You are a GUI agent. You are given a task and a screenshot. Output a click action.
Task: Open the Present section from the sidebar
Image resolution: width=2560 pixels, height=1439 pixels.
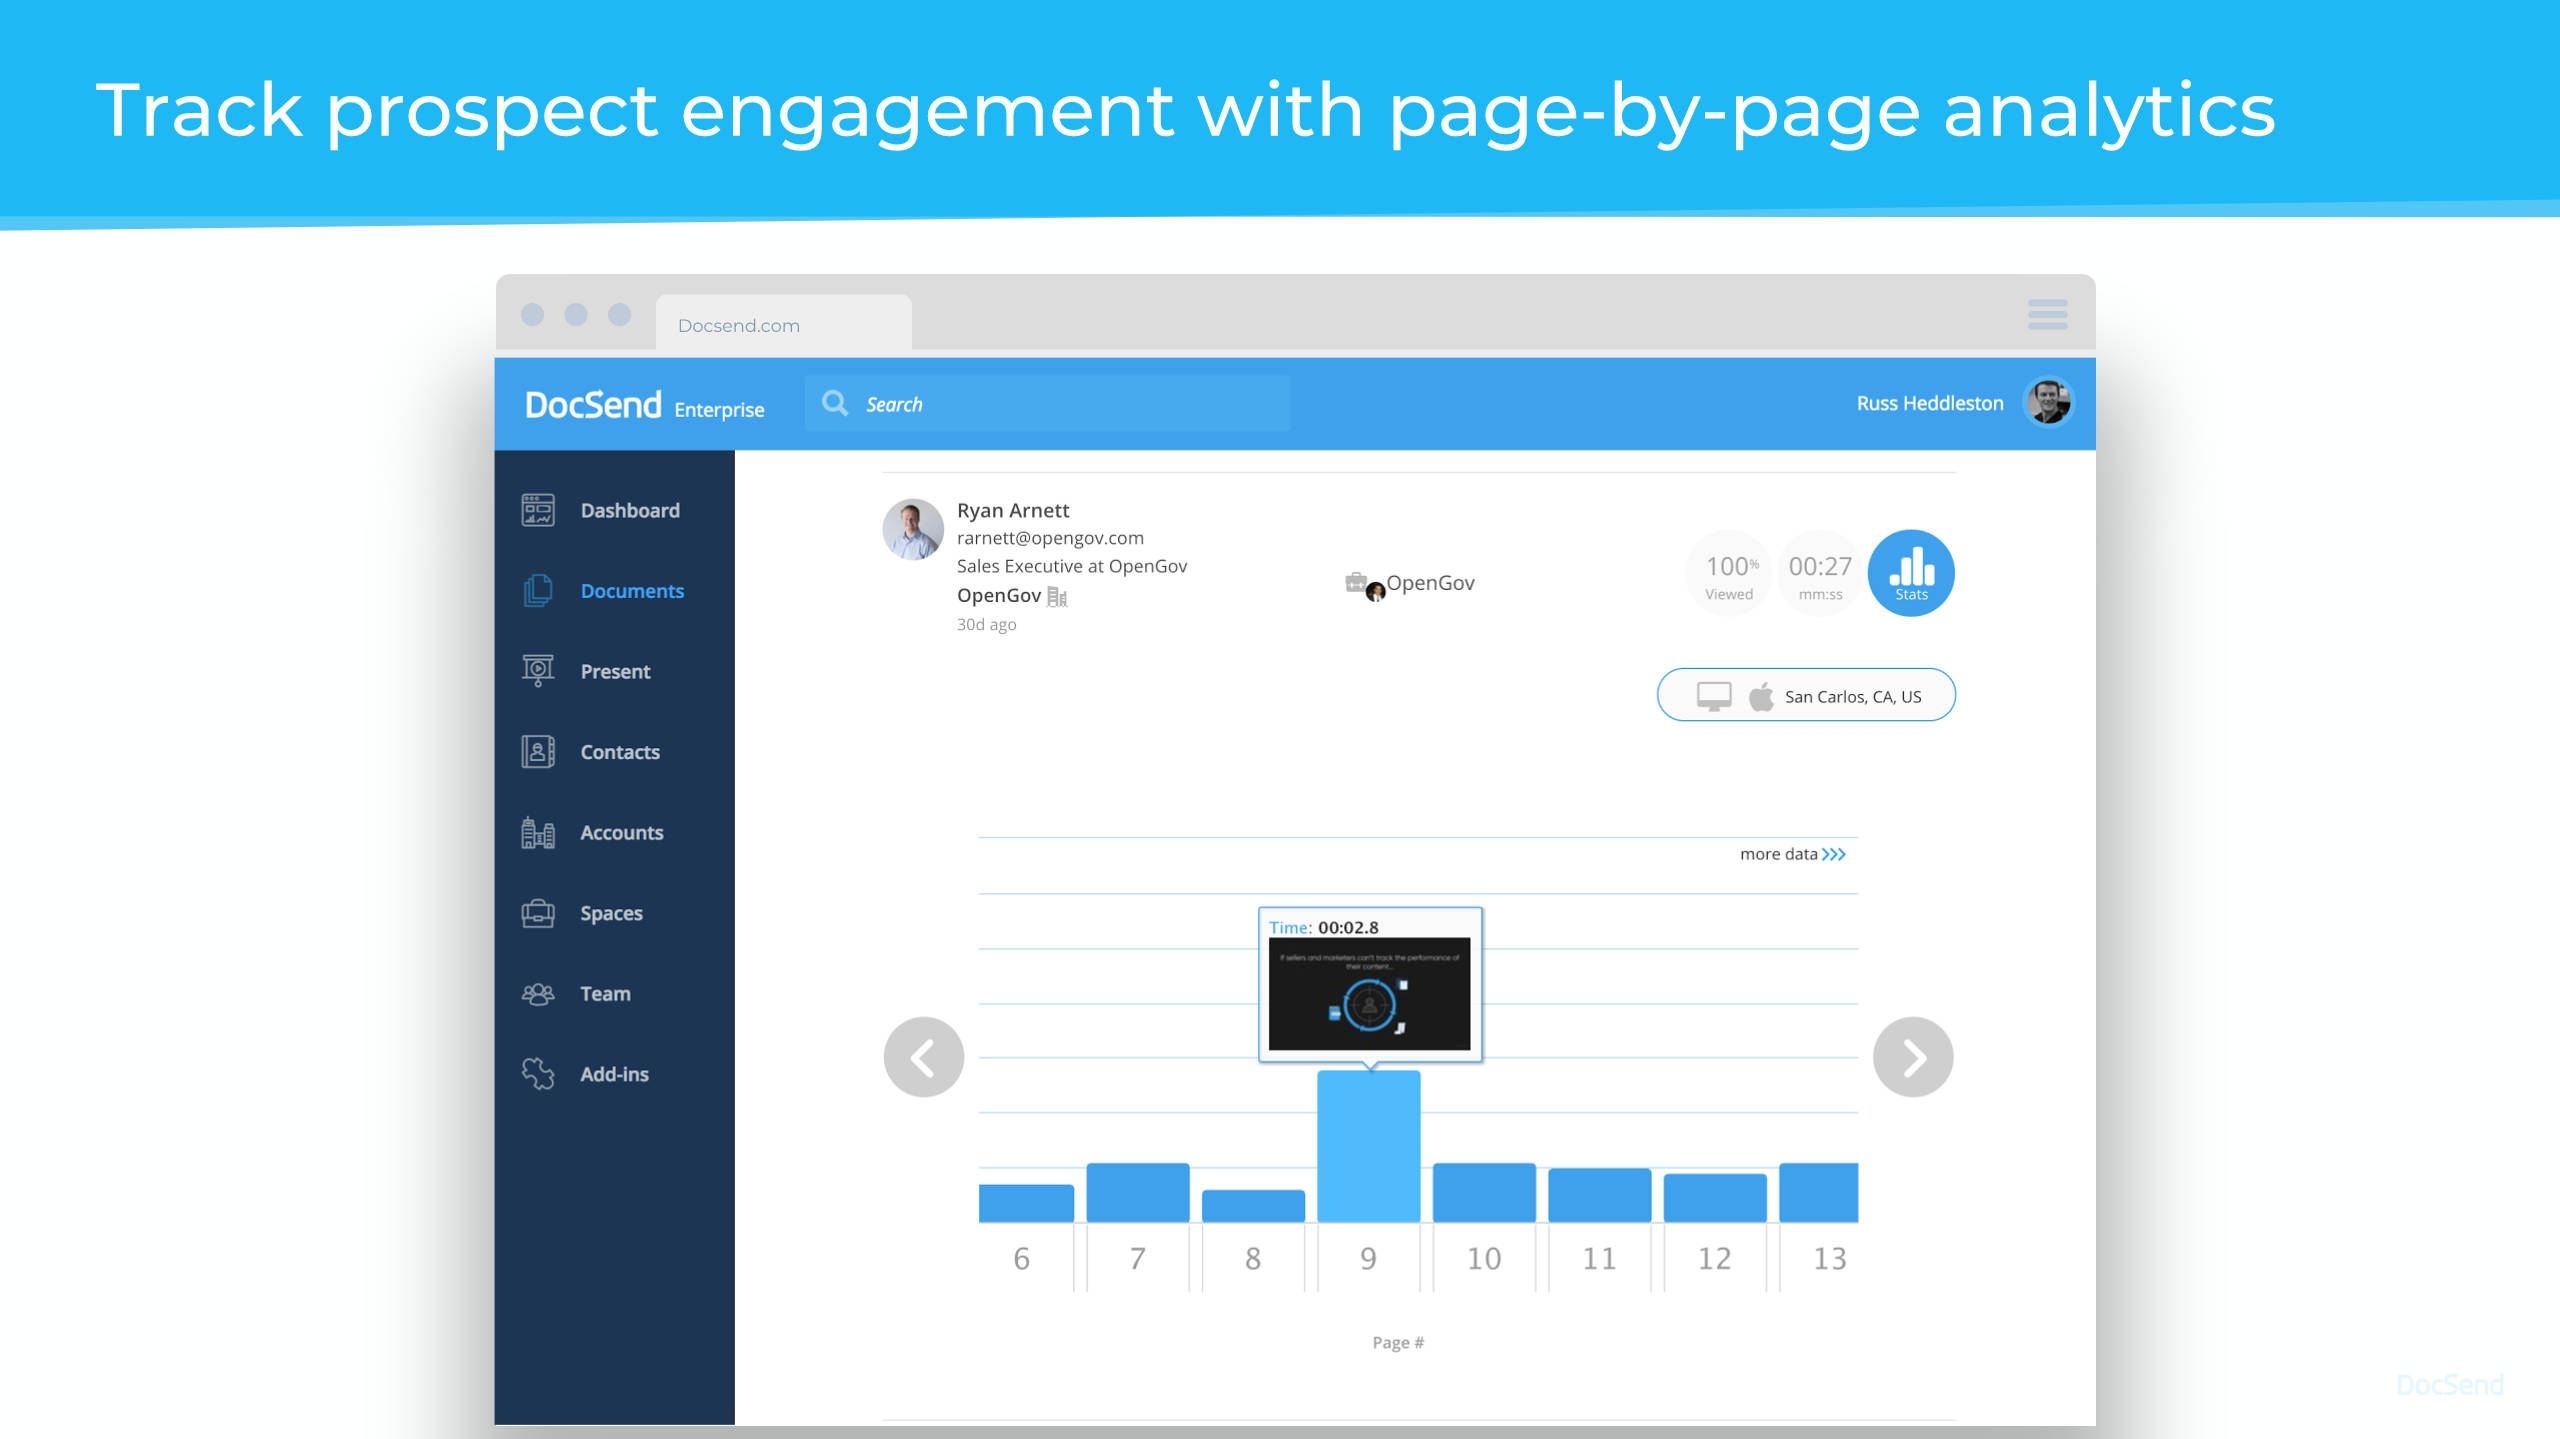[538, 671]
